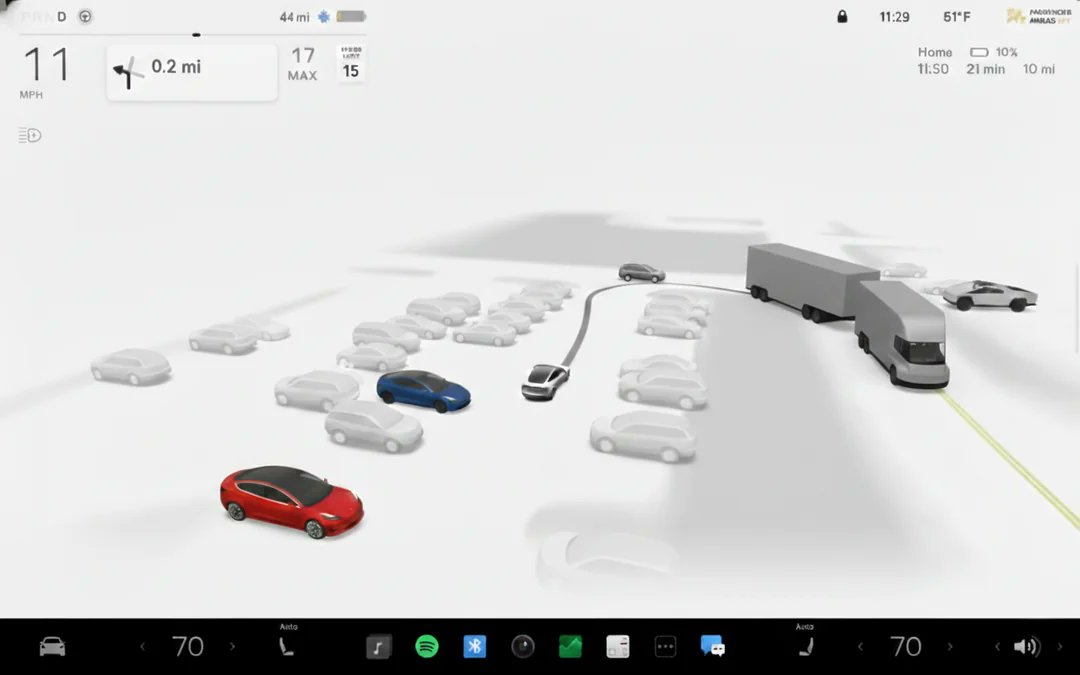Screen dimensions: 1080x675
Task: Select the Cybertruck model in visualization
Action: (x=990, y=295)
